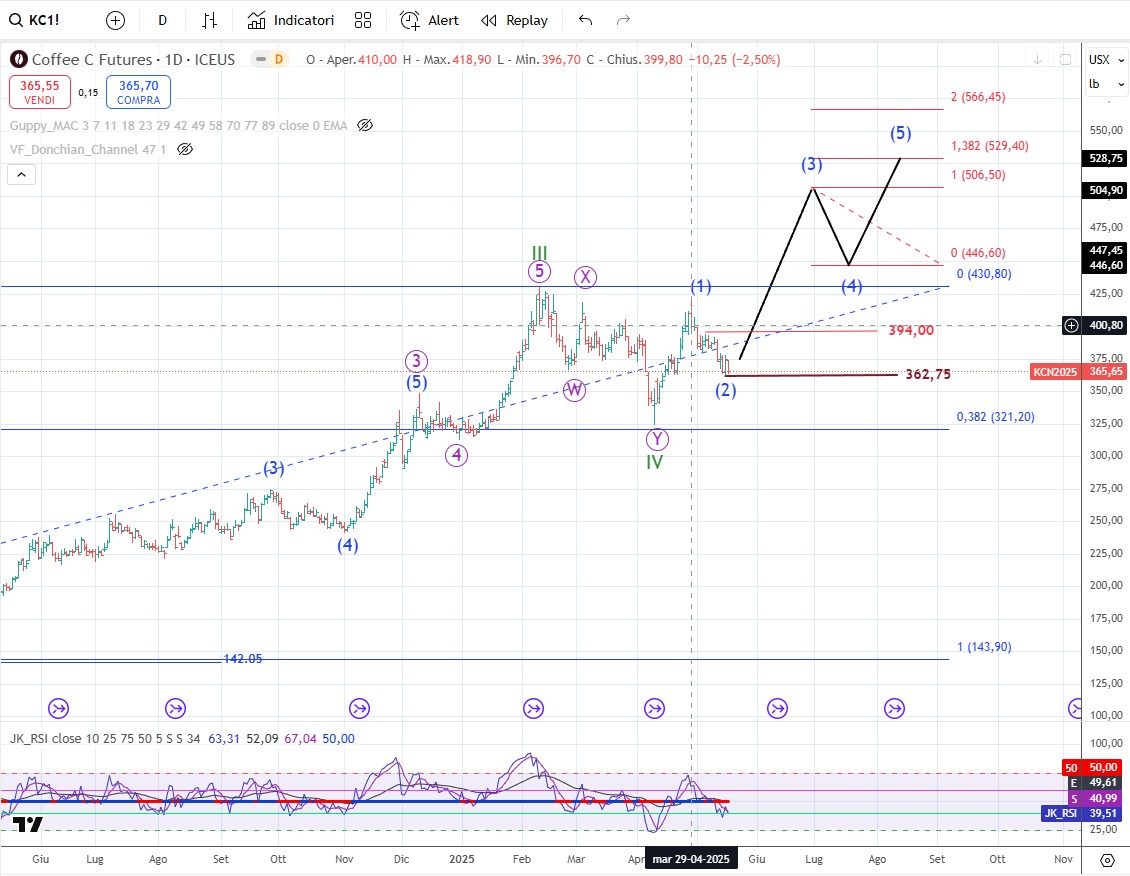
Task: Open the event marker near Giu 2025
Action: coord(778,709)
